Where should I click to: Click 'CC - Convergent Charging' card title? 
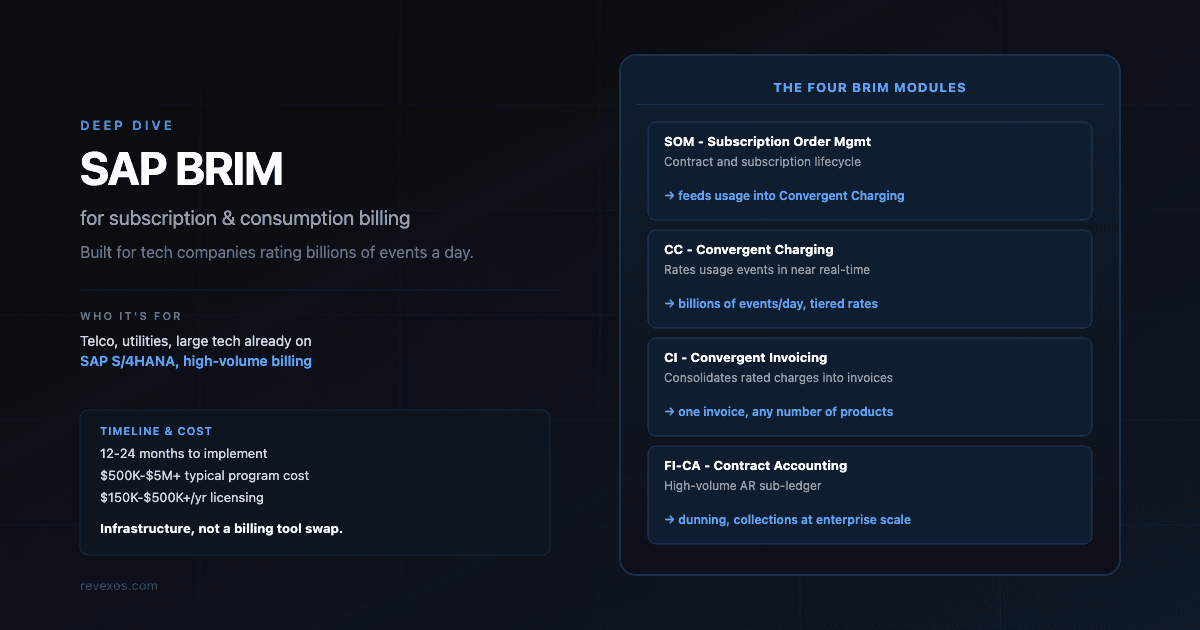(748, 250)
